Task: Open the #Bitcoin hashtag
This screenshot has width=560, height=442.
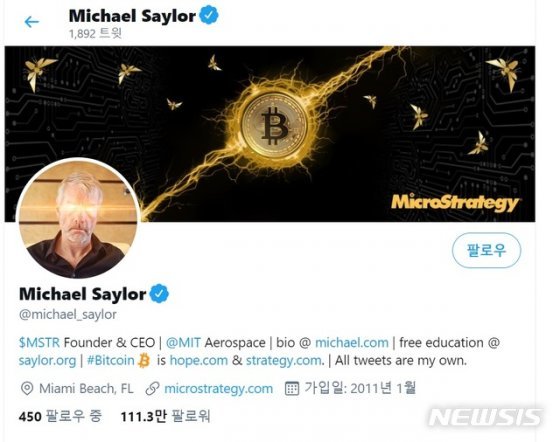Action: click(111, 360)
